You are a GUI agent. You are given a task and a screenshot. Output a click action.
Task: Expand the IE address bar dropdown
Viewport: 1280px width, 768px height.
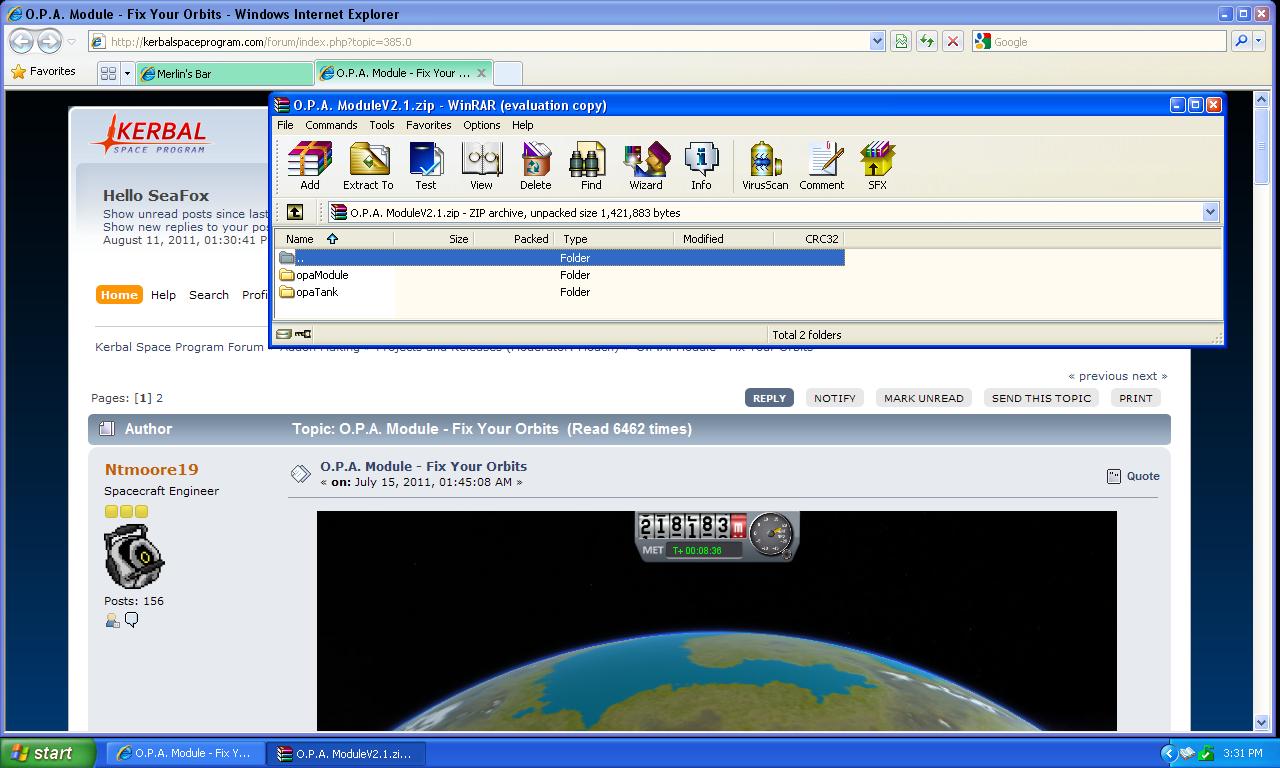click(x=877, y=41)
